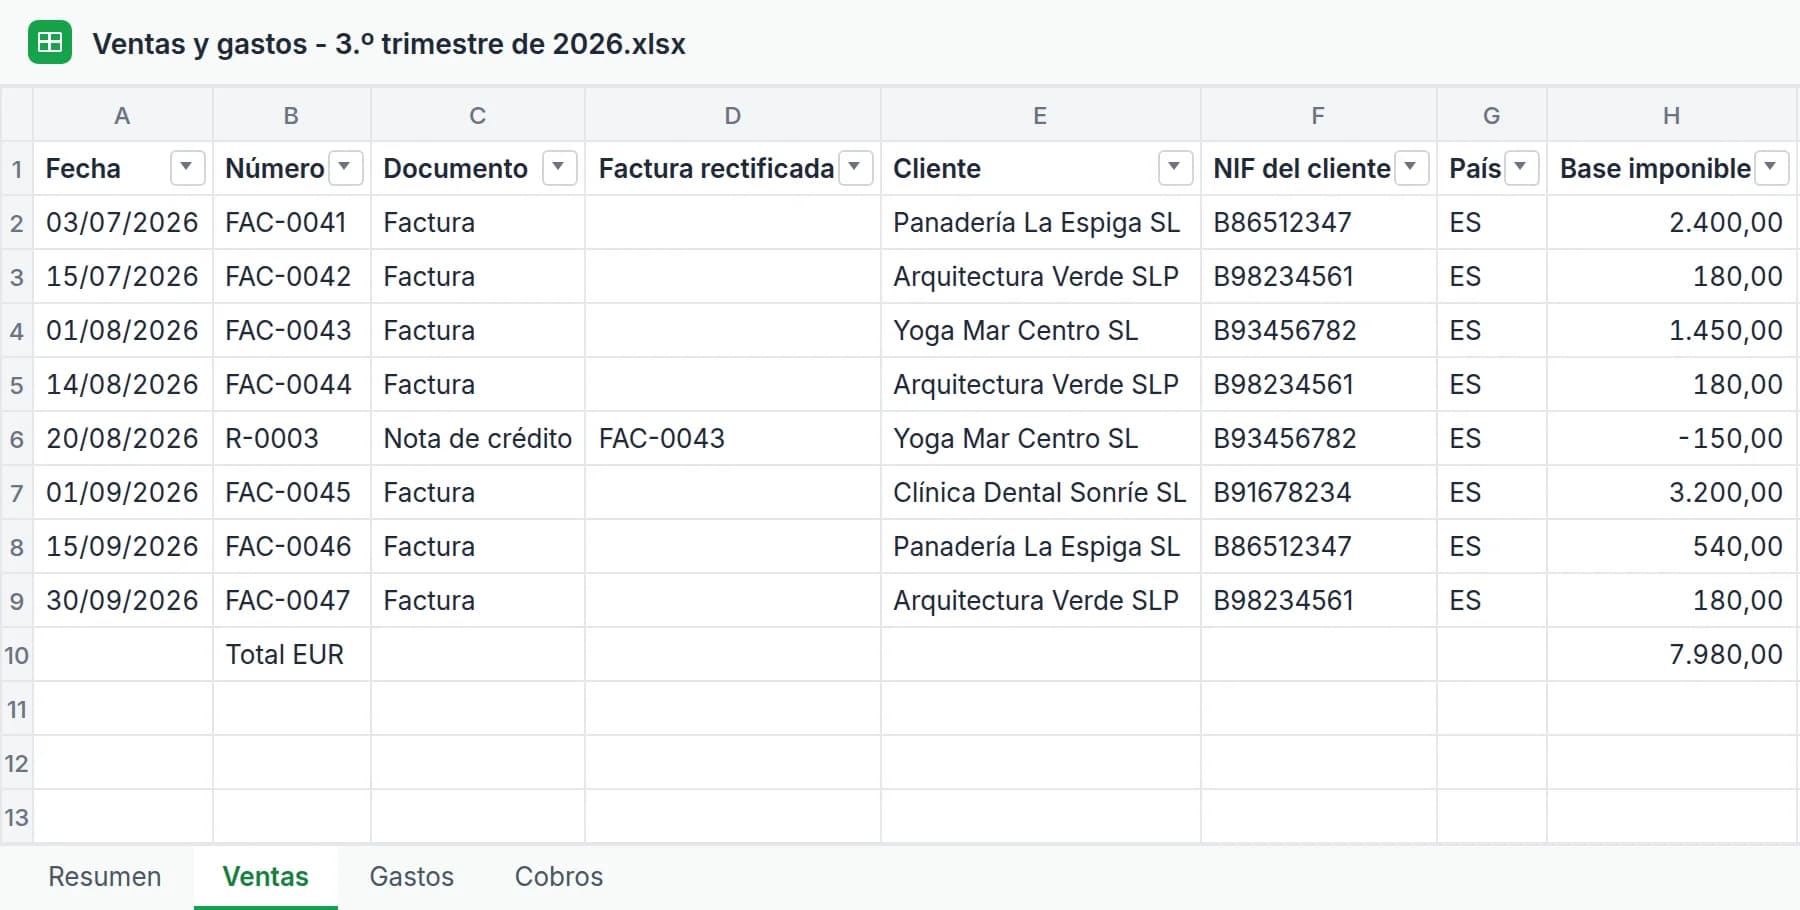Switch to the Gastos sheet tab
Screen dimensions: 1800x910
click(x=411, y=877)
